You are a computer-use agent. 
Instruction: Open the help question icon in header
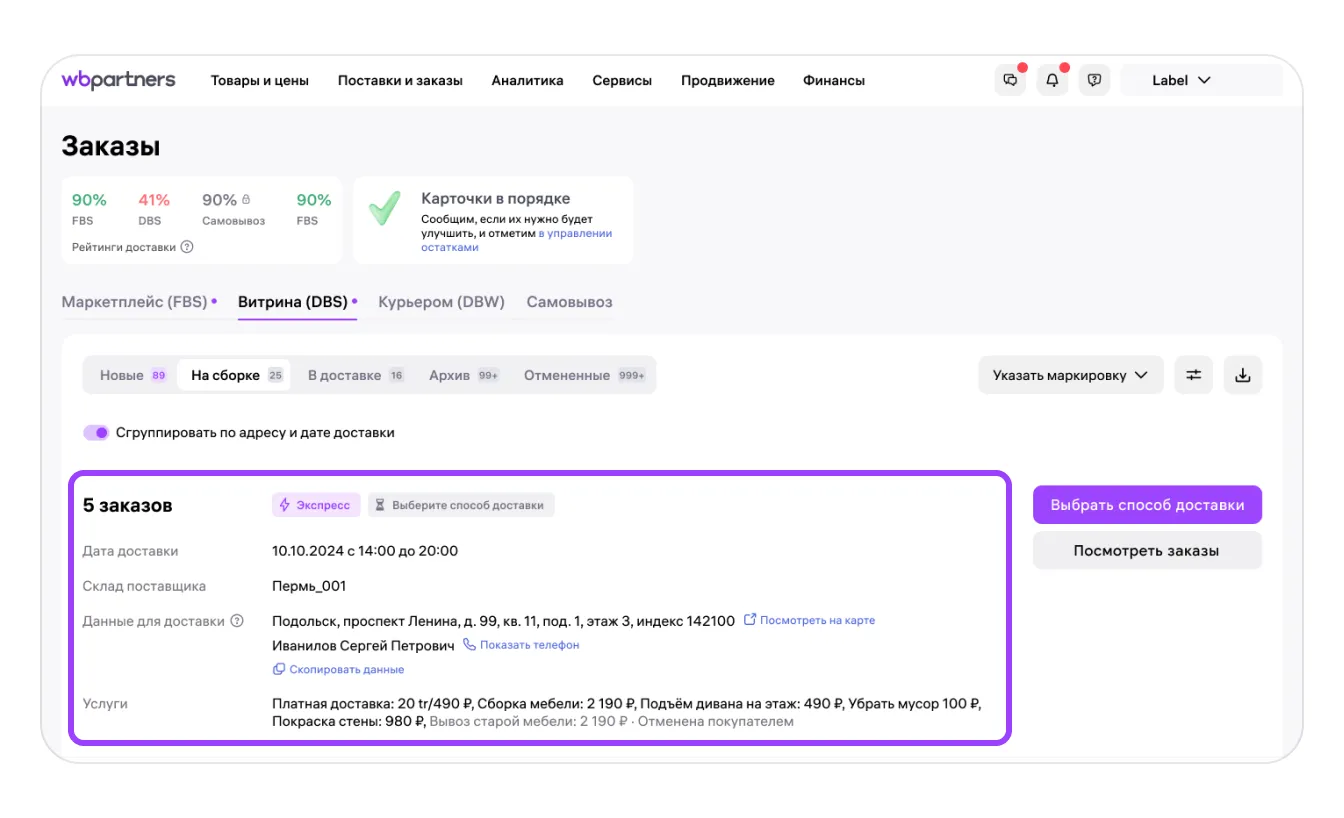[x=1094, y=80]
